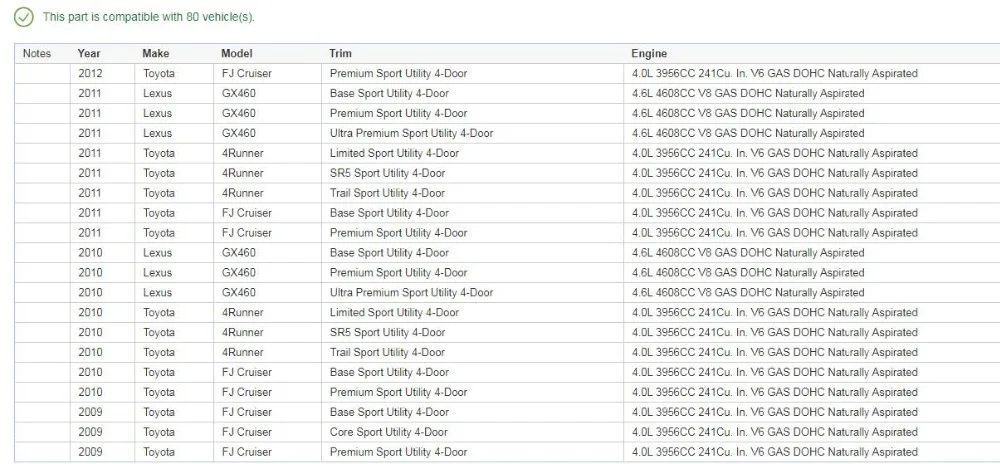This screenshot has height=464, width=1000.
Task: Select 4Runner model in 2010 Trail row
Action: click(x=242, y=352)
